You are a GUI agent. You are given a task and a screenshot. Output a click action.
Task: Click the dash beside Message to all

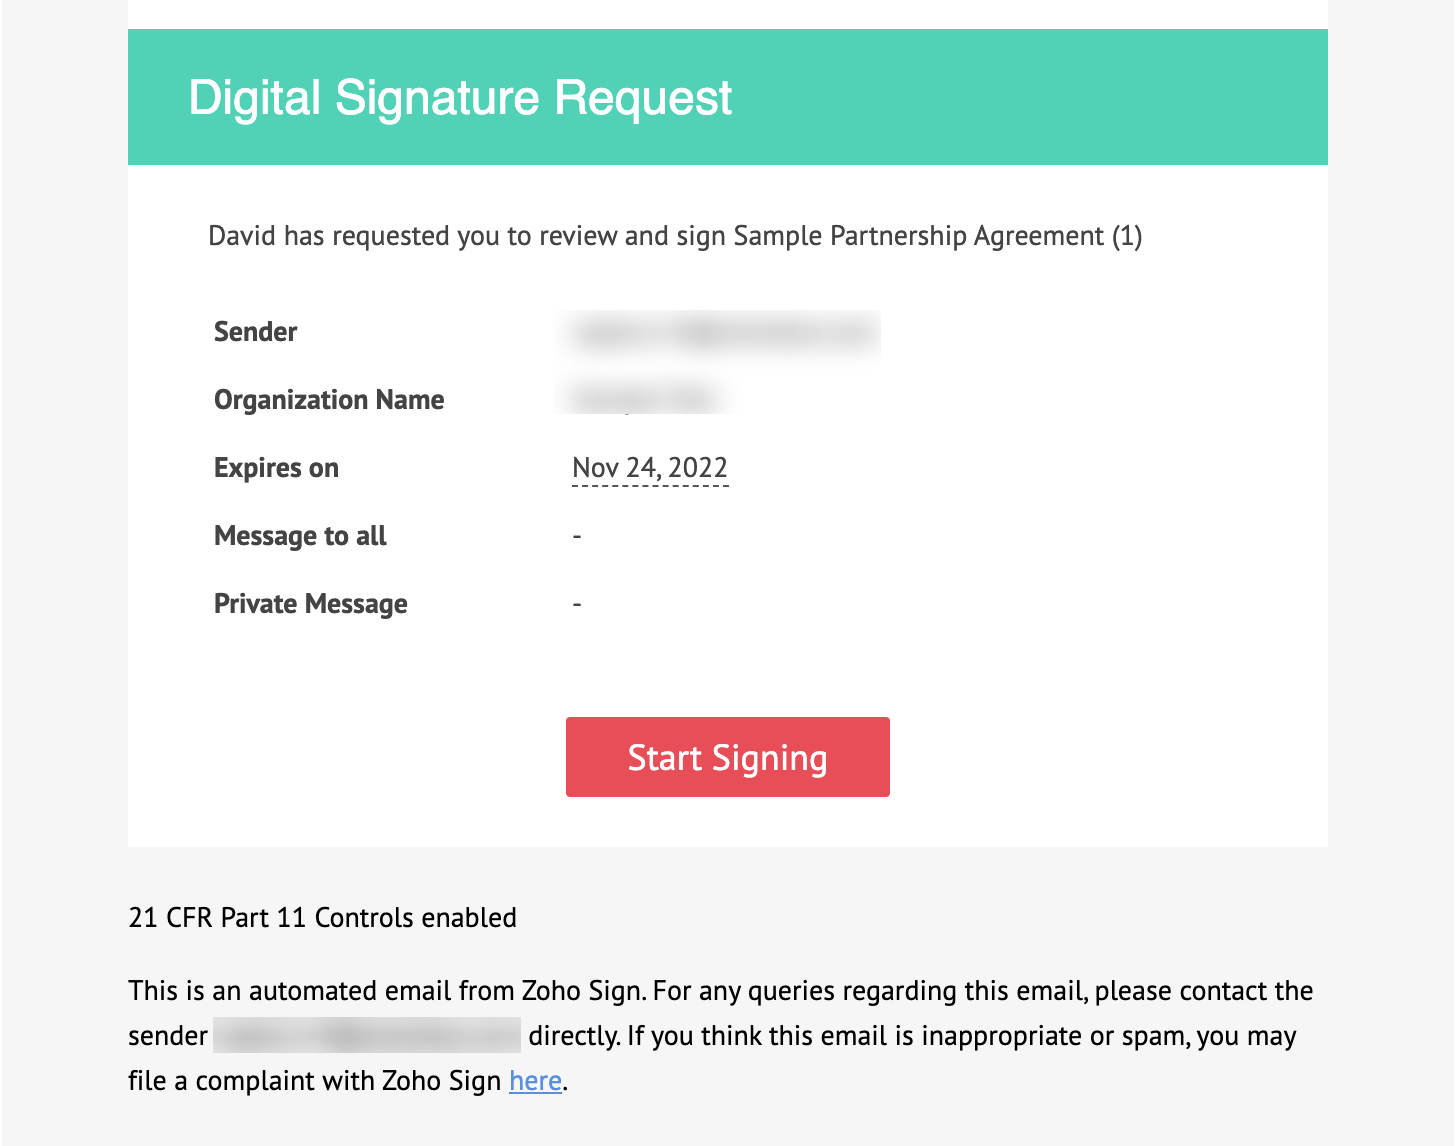577,537
